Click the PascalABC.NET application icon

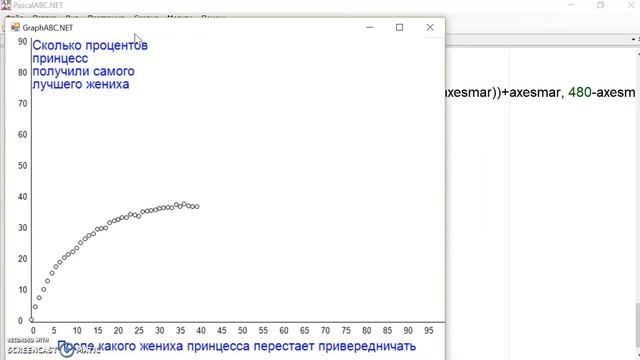pyautogui.click(x=6, y=5)
